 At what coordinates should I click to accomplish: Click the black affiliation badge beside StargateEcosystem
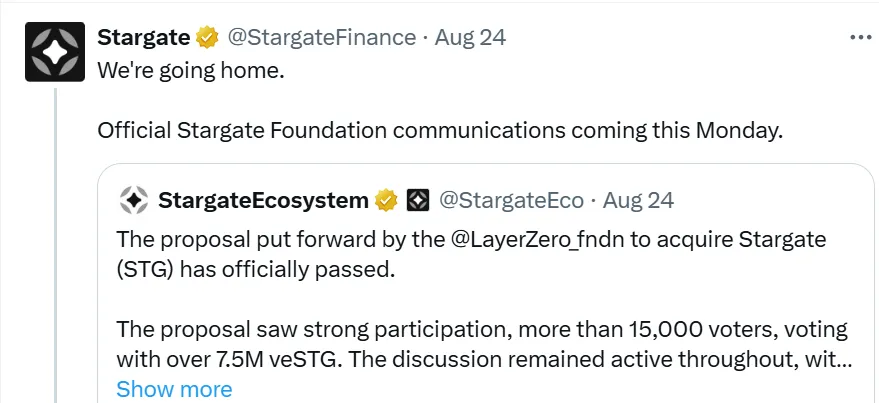pyautogui.click(x=417, y=200)
